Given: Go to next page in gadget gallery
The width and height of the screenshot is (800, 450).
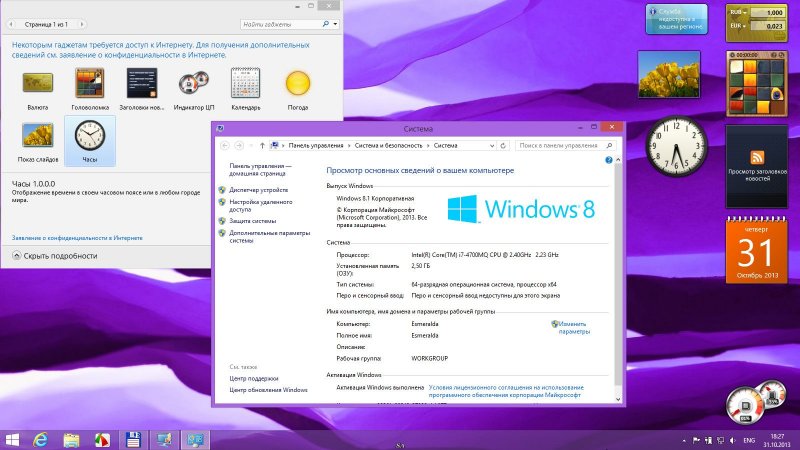Looking at the screenshot, I should click(x=82, y=24).
